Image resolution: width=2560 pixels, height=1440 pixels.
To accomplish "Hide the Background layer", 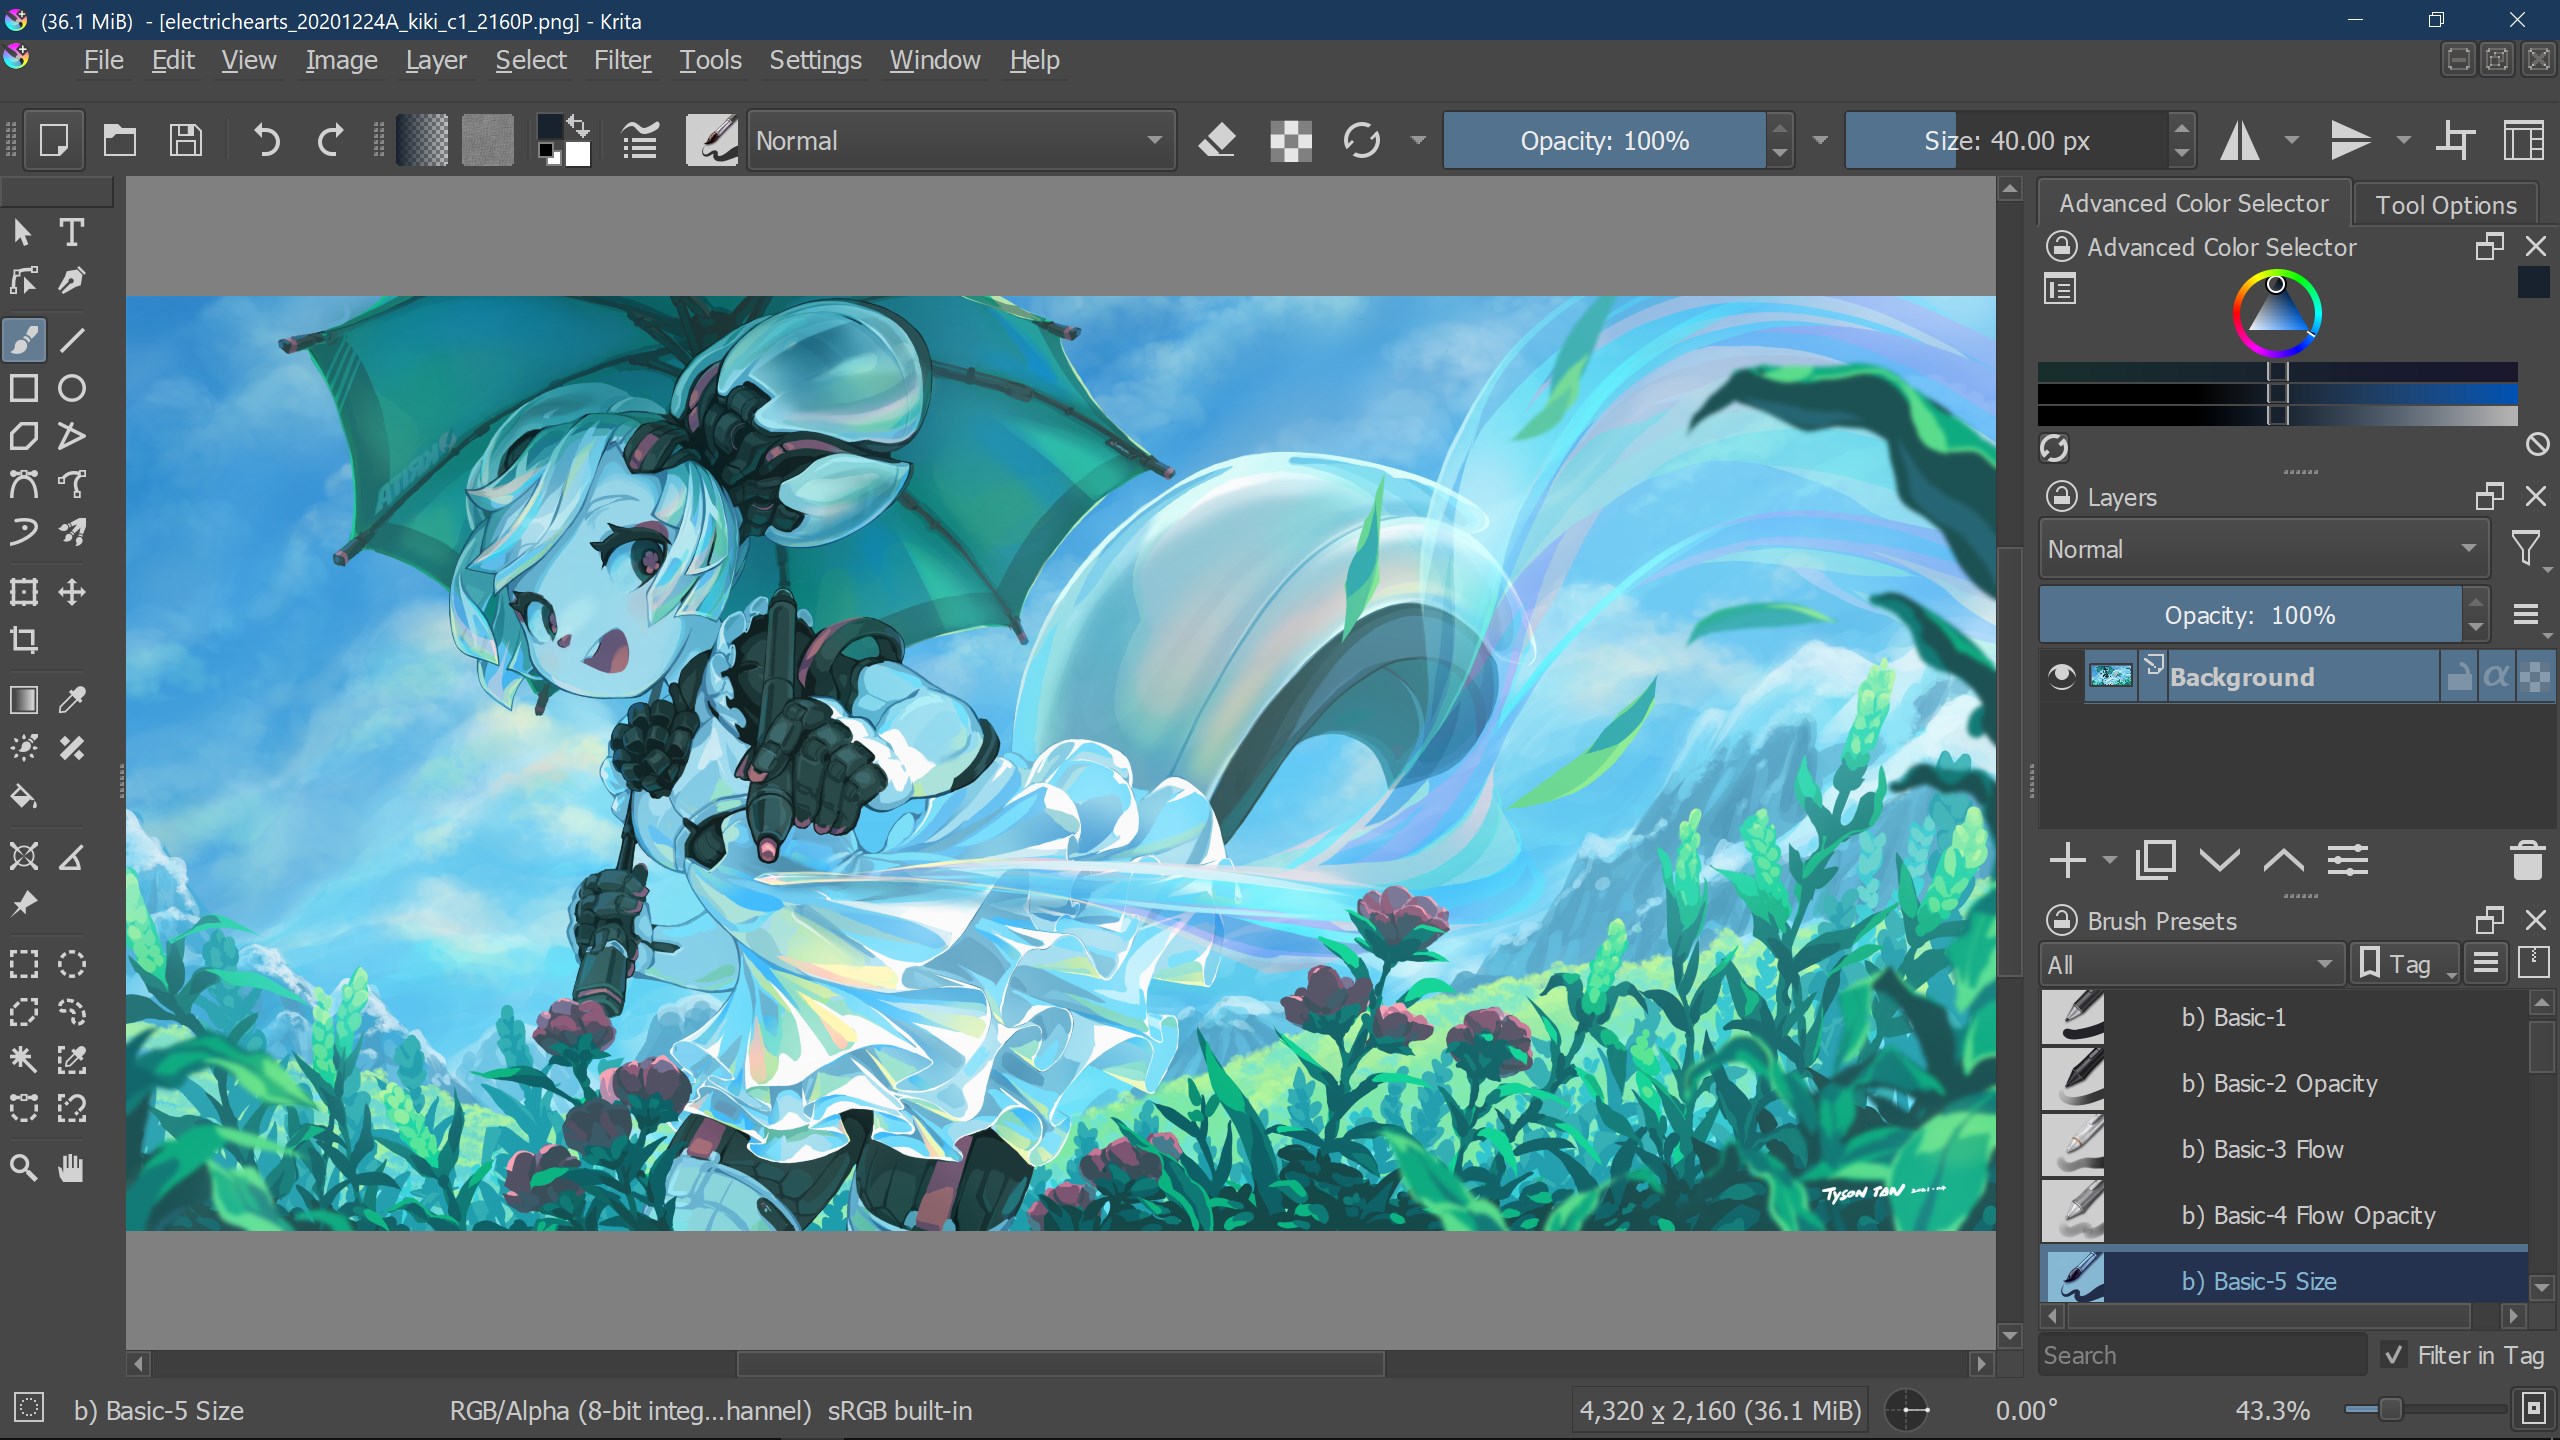I will [2061, 676].
